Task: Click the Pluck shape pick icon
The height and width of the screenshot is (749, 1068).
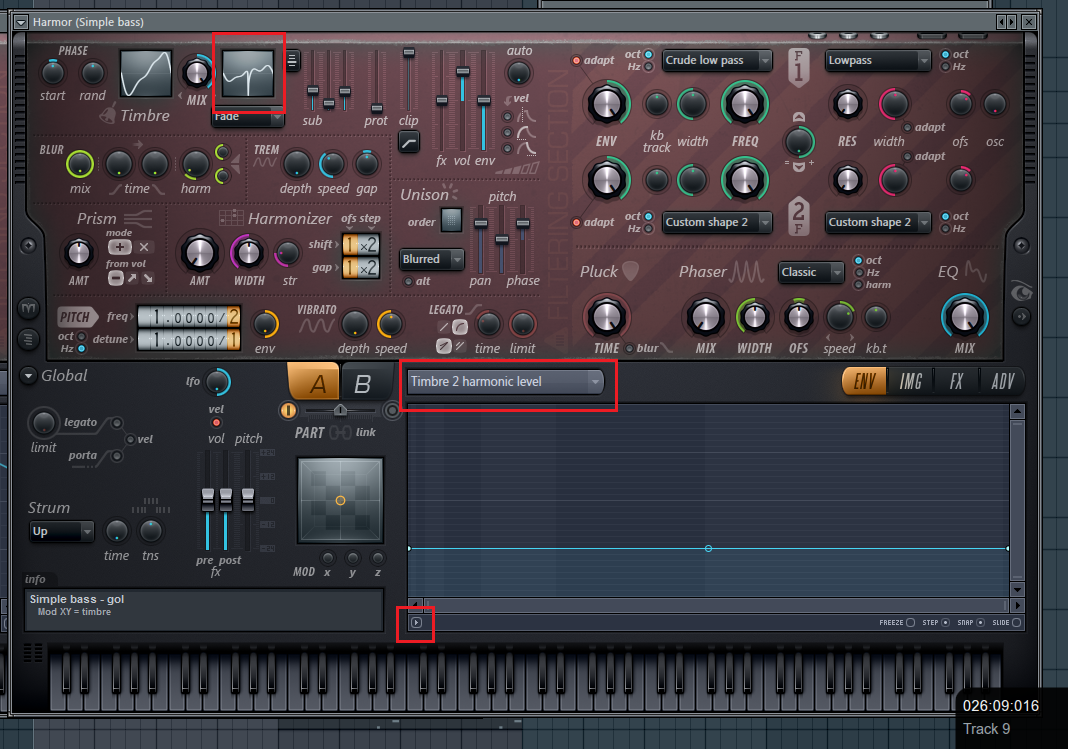Action: [631, 271]
